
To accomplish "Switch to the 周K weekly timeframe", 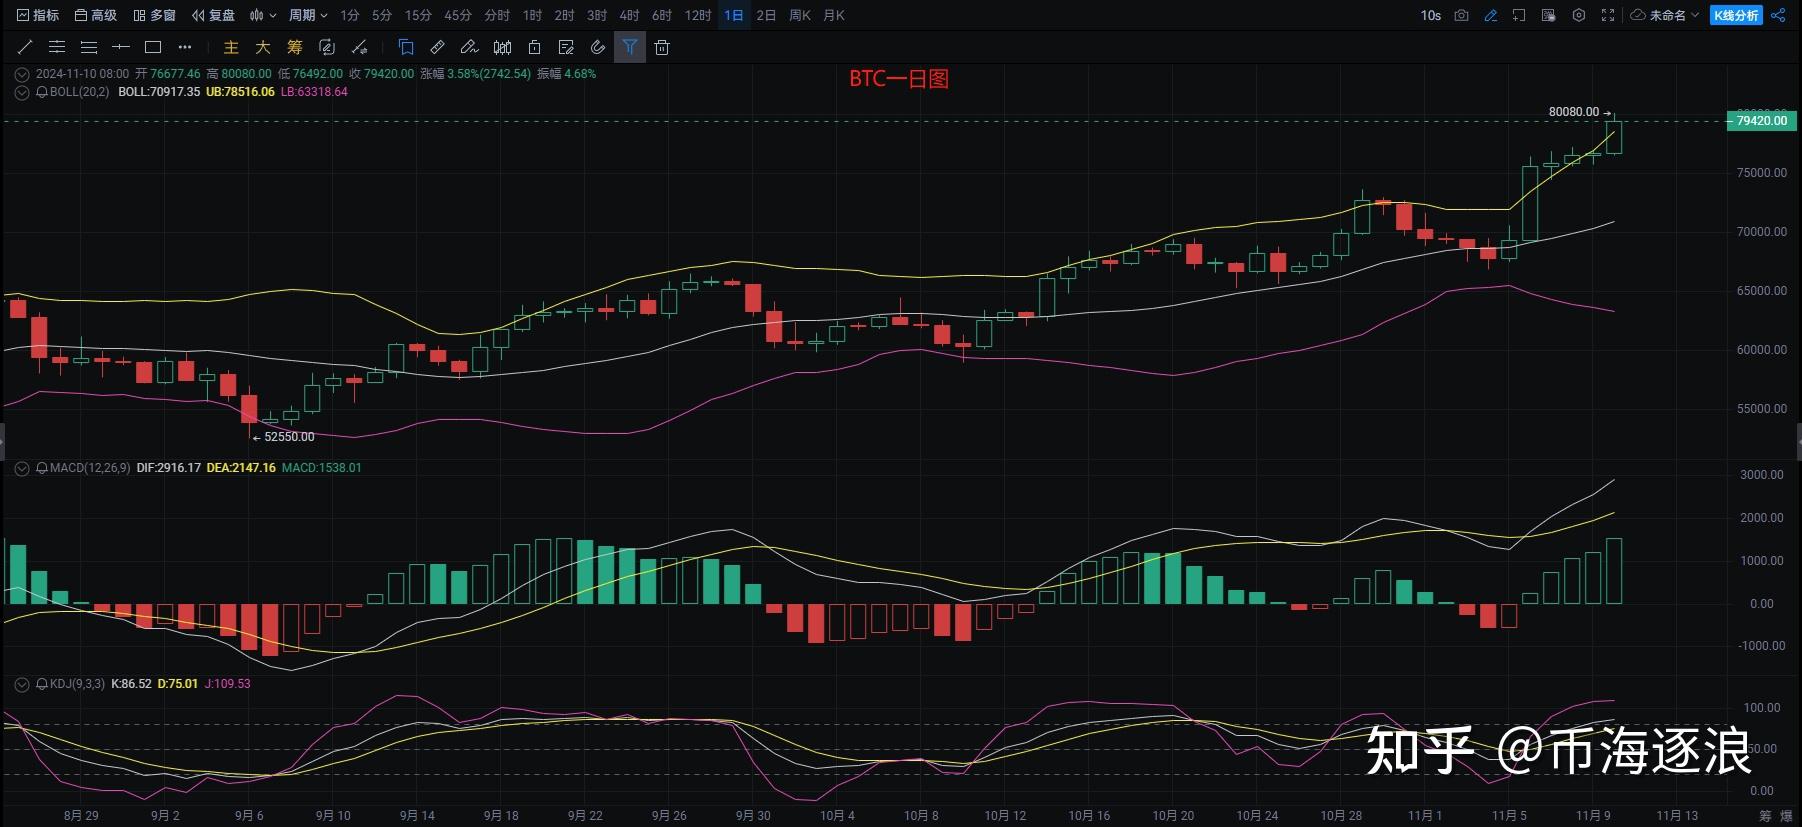I will 800,15.
